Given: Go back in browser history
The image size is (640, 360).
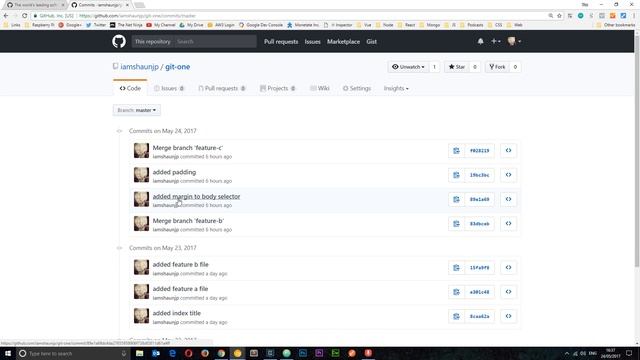Looking at the screenshot, I should tap(6, 16).
